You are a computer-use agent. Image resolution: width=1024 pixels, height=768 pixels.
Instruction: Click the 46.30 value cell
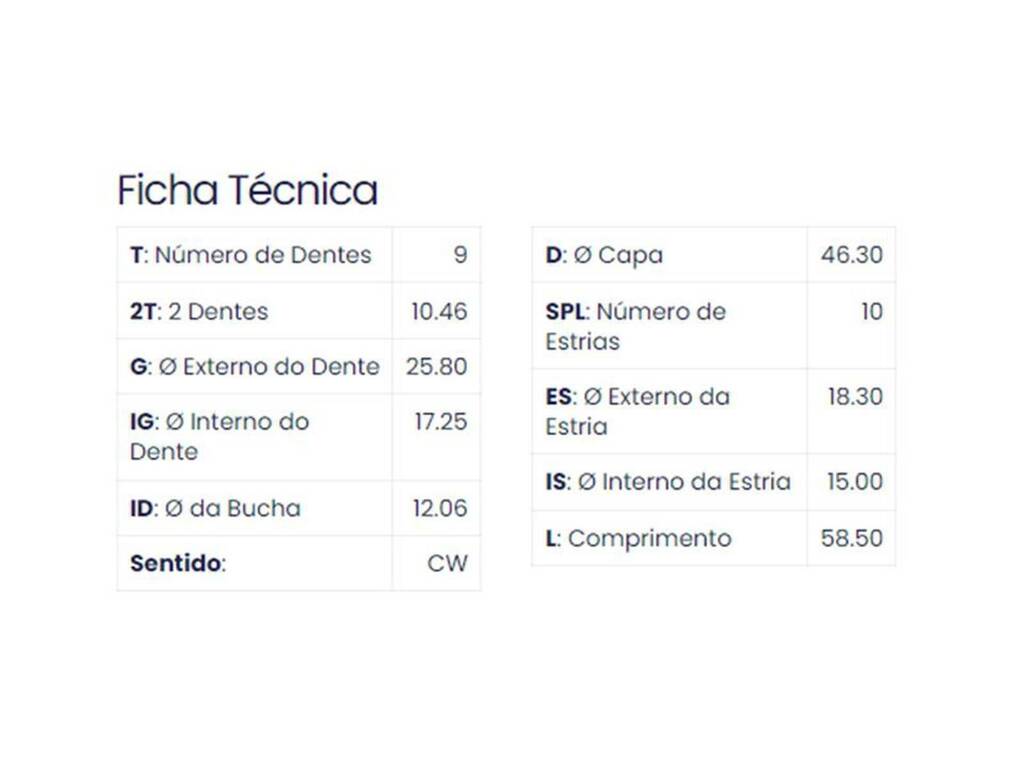point(851,255)
